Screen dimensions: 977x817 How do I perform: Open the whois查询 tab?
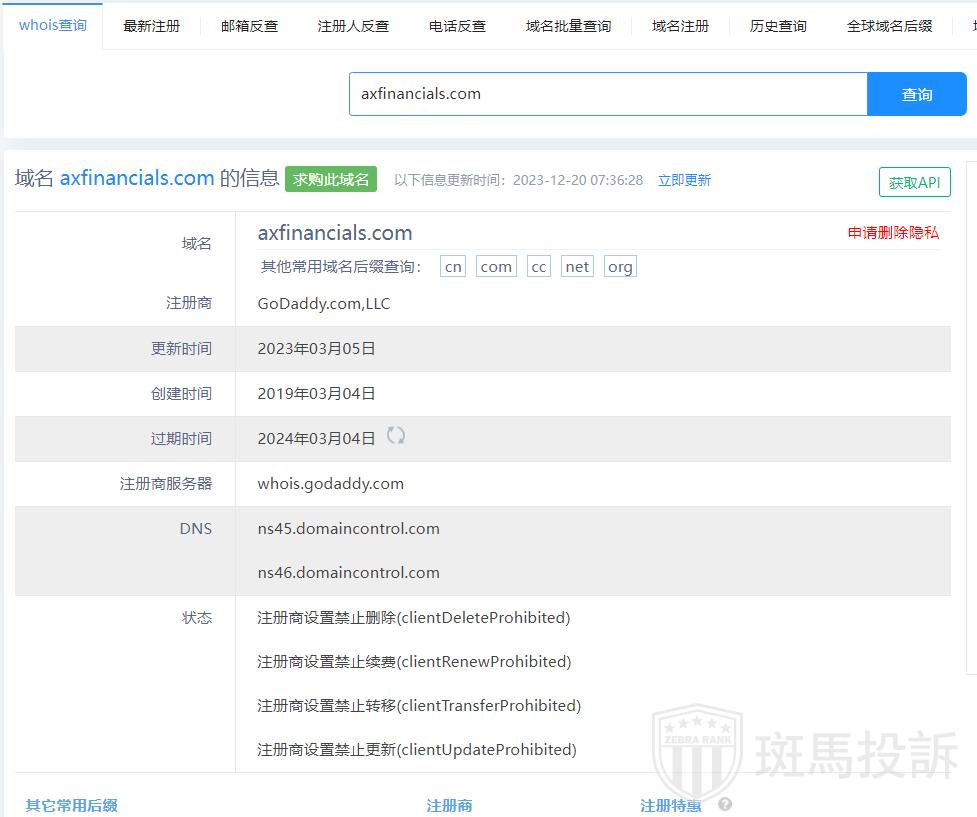coord(53,25)
